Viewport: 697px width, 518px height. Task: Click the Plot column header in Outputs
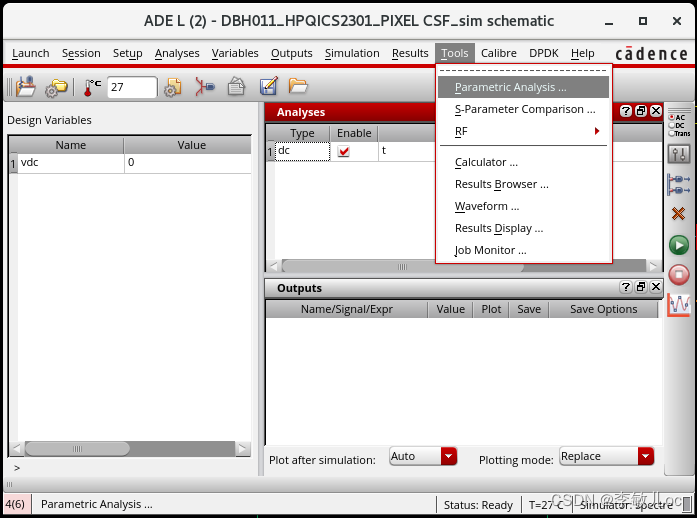tap(491, 309)
